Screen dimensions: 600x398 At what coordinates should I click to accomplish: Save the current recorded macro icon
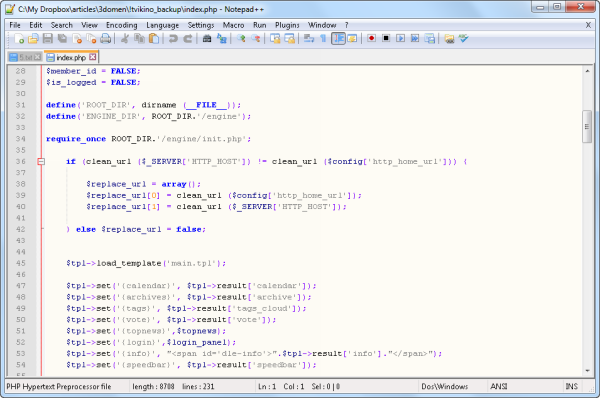pyautogui.click(x=430, y=38)
